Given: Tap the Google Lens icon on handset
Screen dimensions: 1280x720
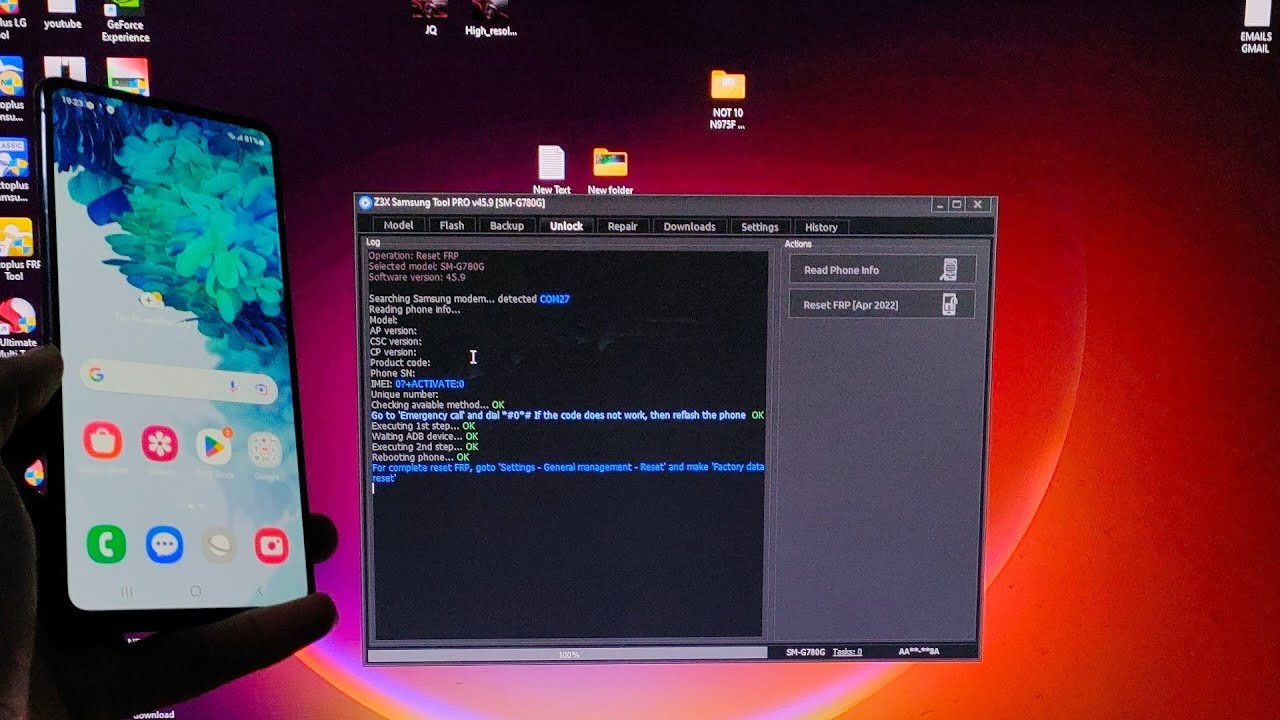Looking at the screenshot, I should coord(261,388).
